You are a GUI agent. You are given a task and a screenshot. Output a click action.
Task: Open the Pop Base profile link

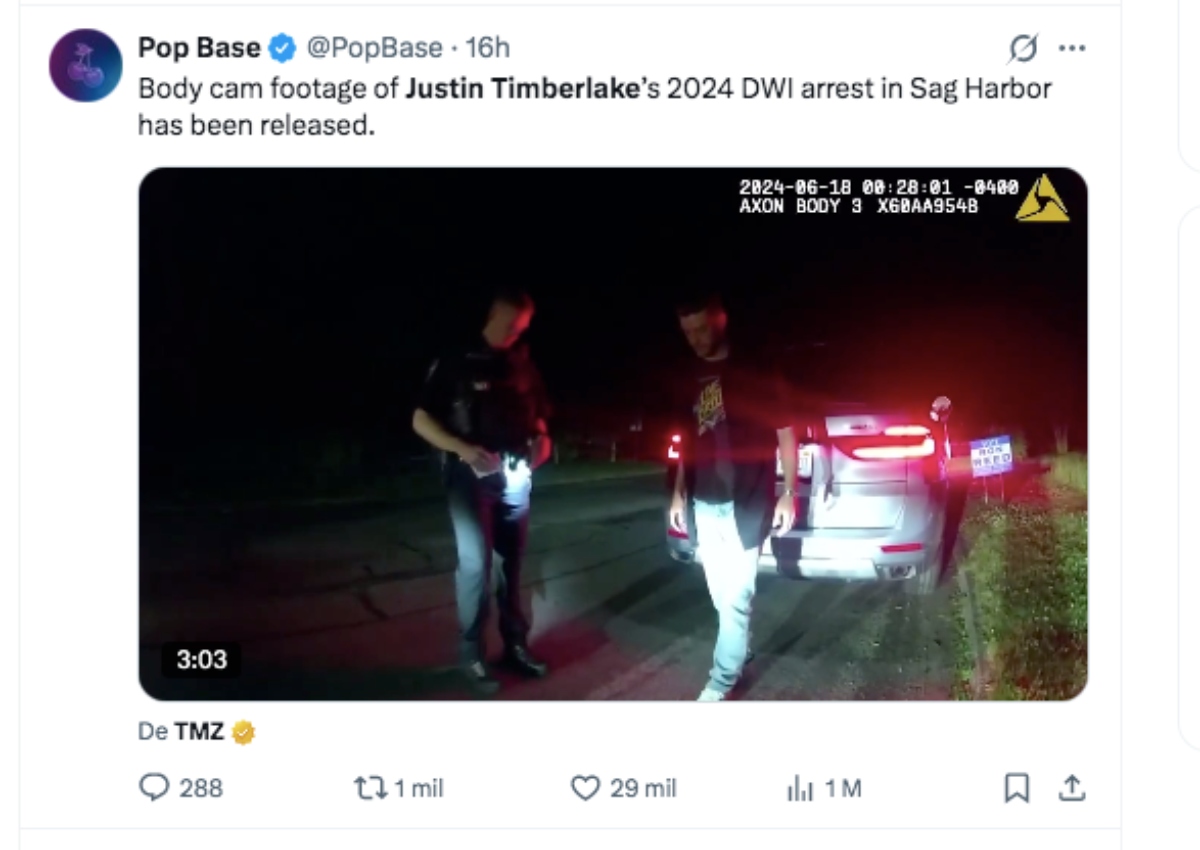(196, 46)
